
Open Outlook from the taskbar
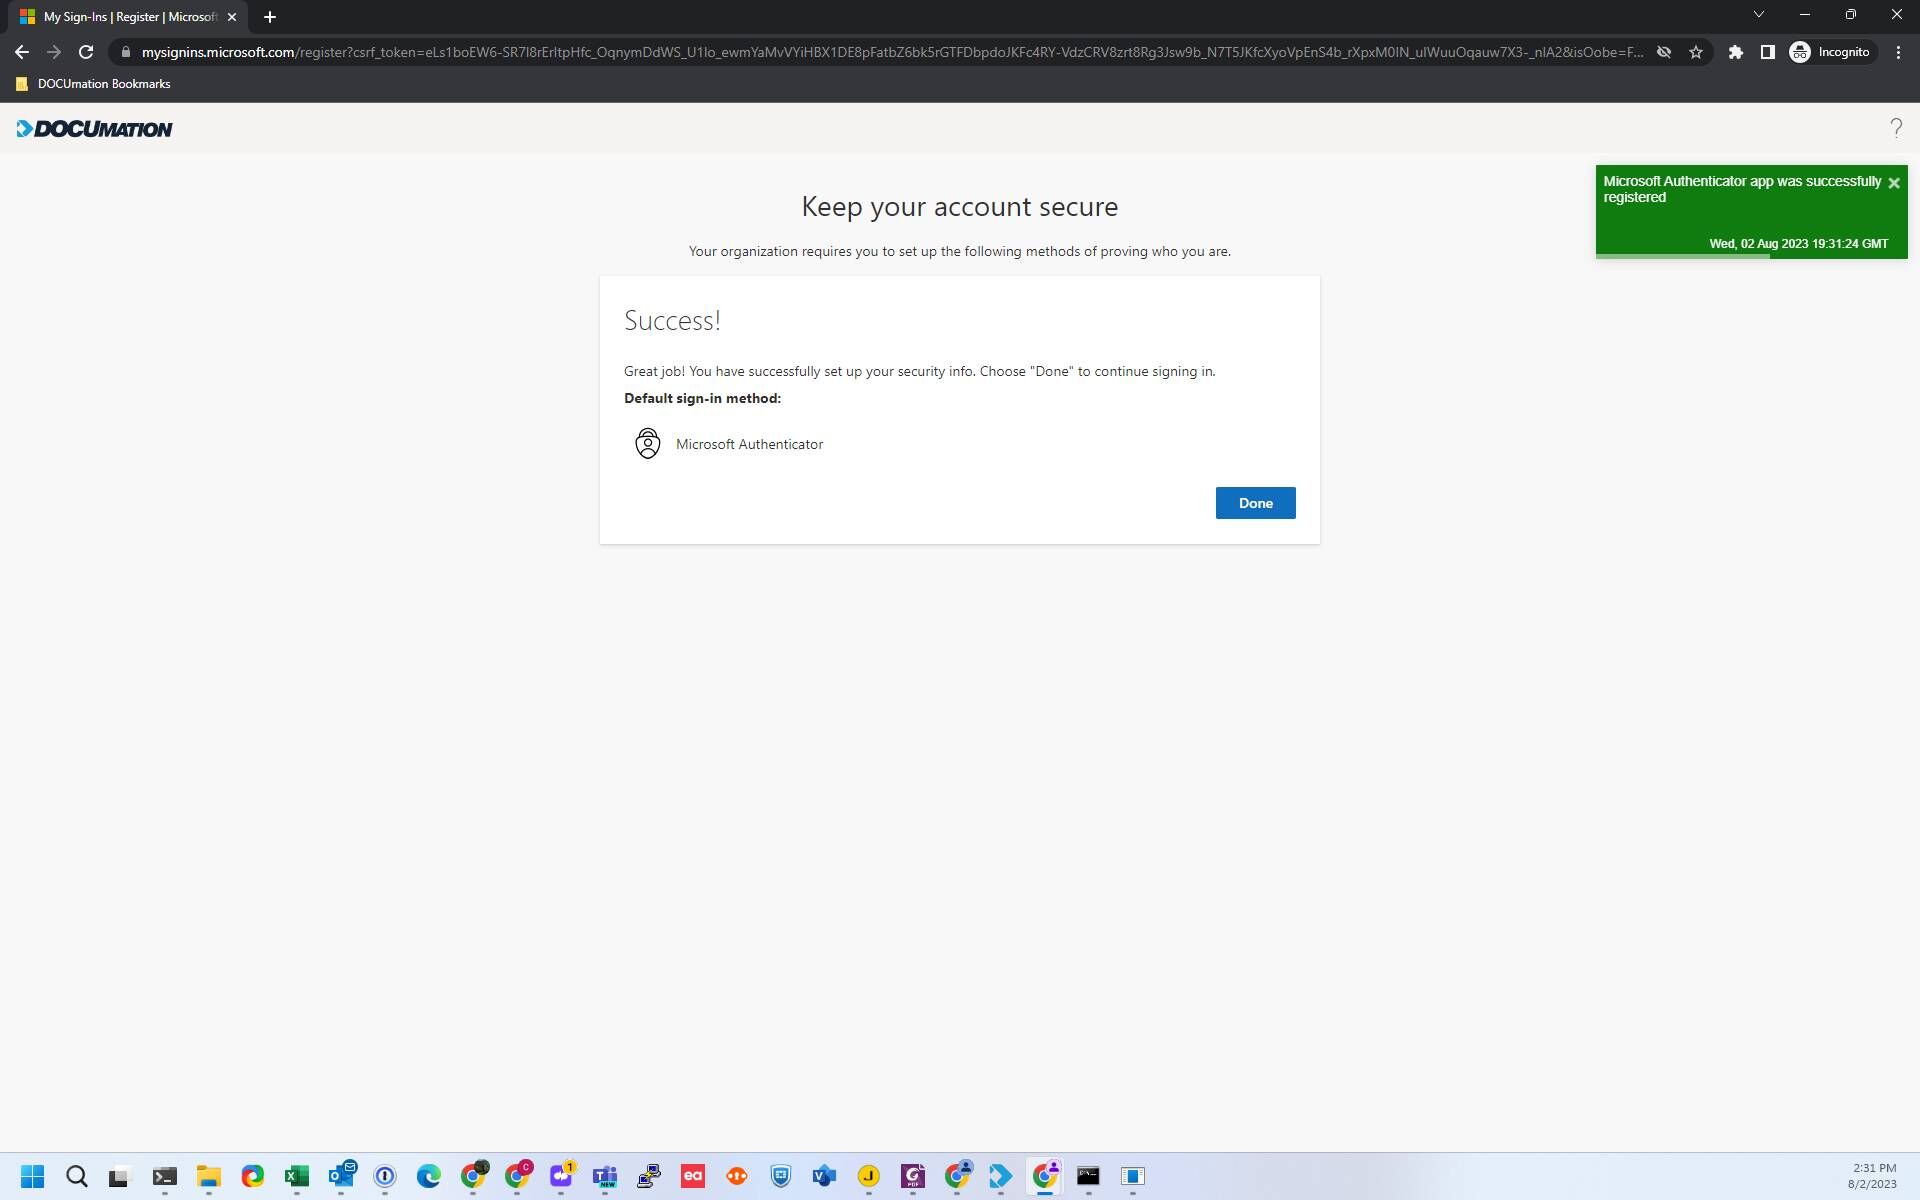(343, 1176)
